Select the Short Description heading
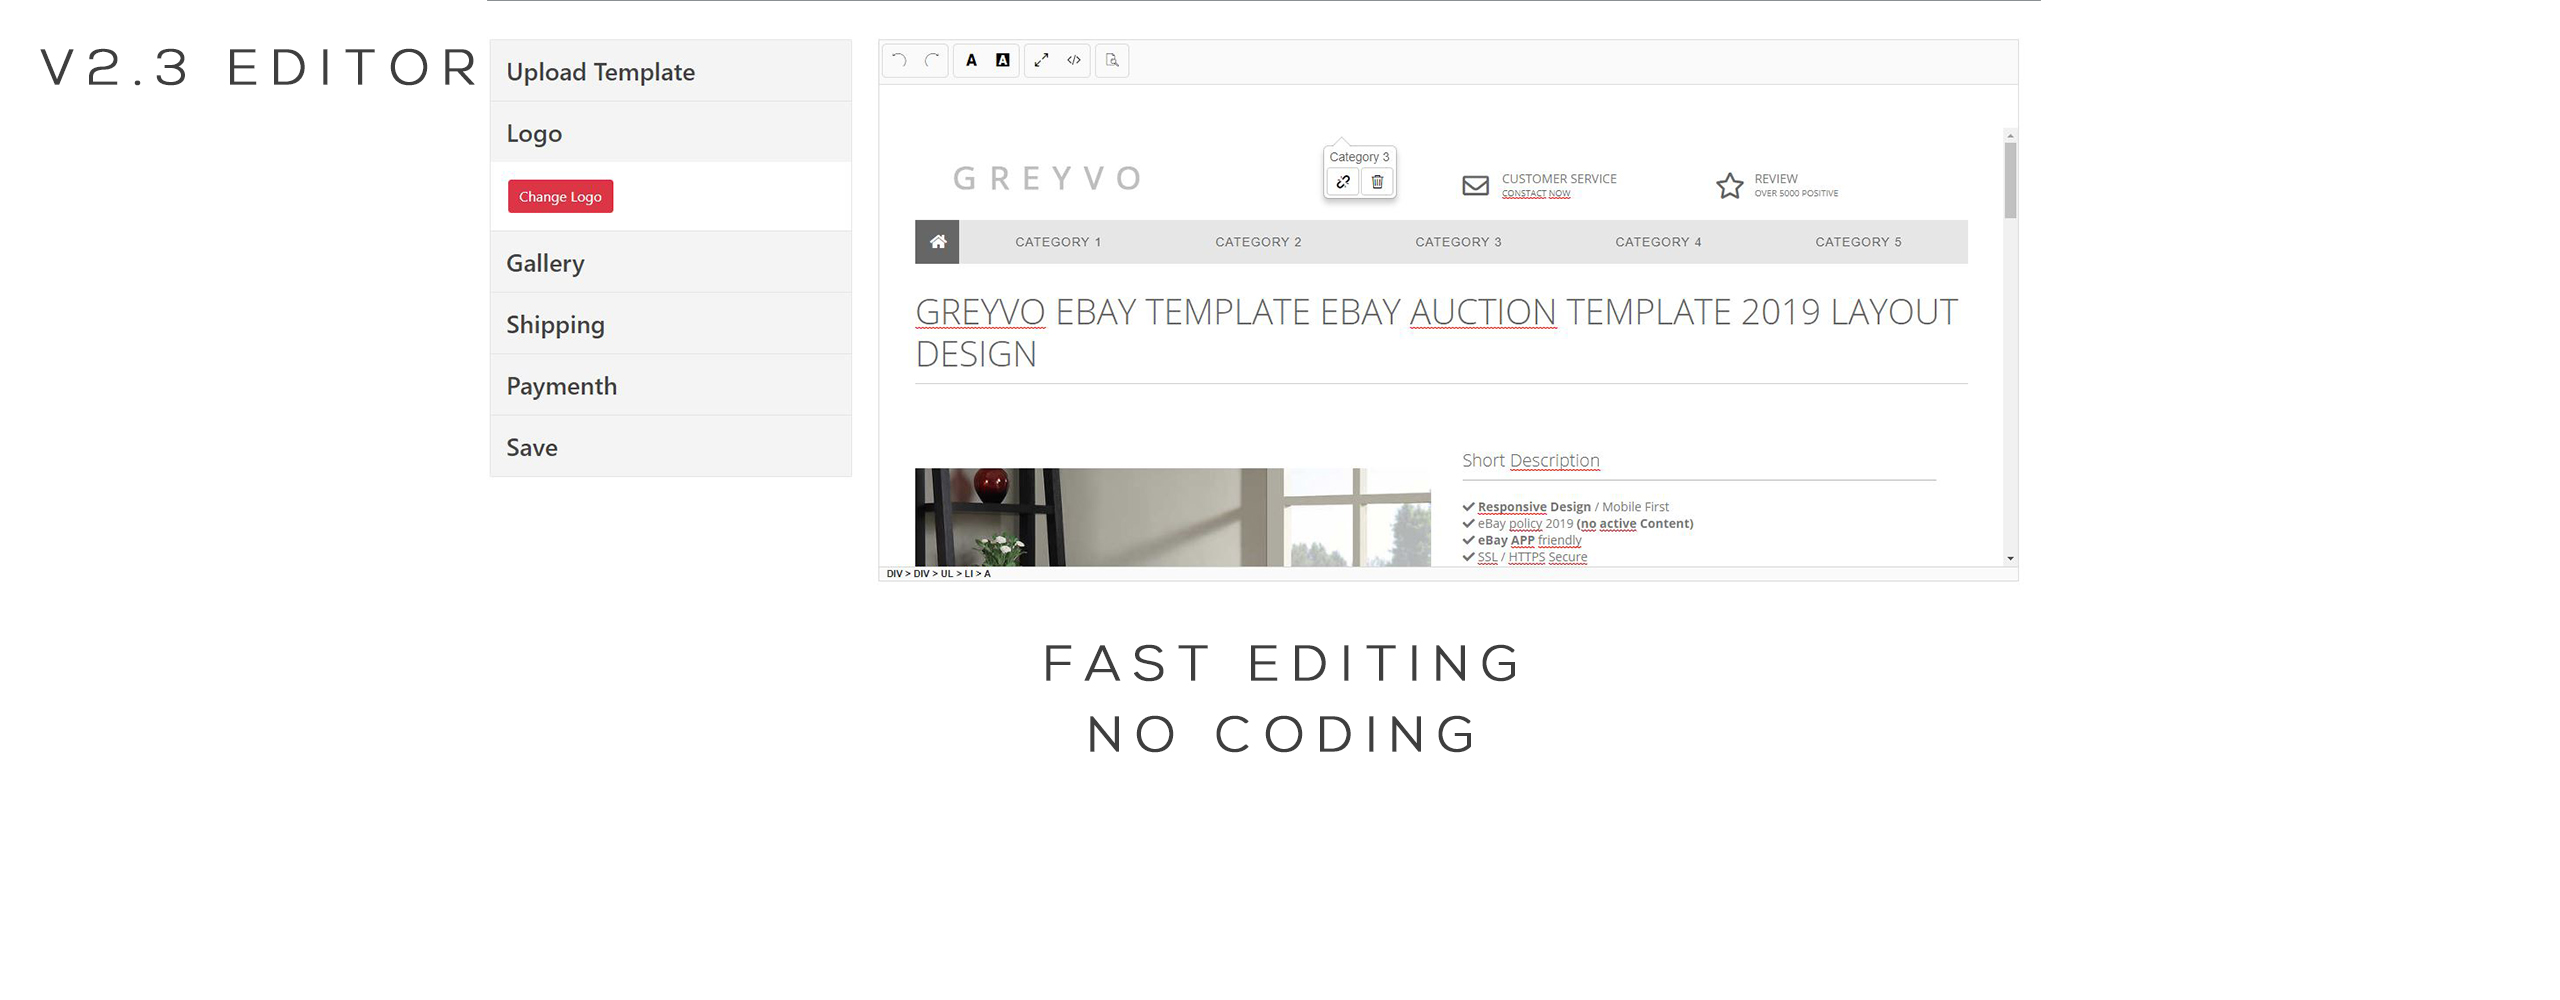This screenshot has height=1000, width=2560. pos(1530,460)
